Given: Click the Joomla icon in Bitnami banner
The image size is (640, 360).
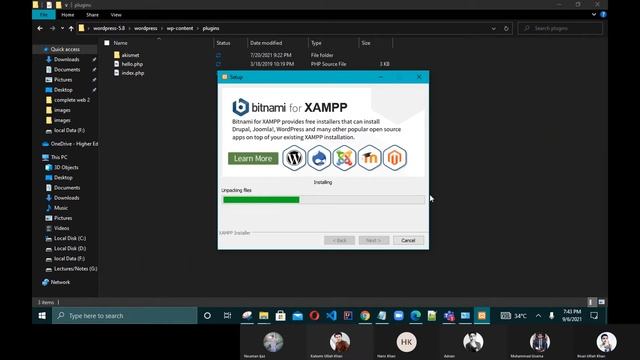Looking at the screenshot, I should click(344, 158).
